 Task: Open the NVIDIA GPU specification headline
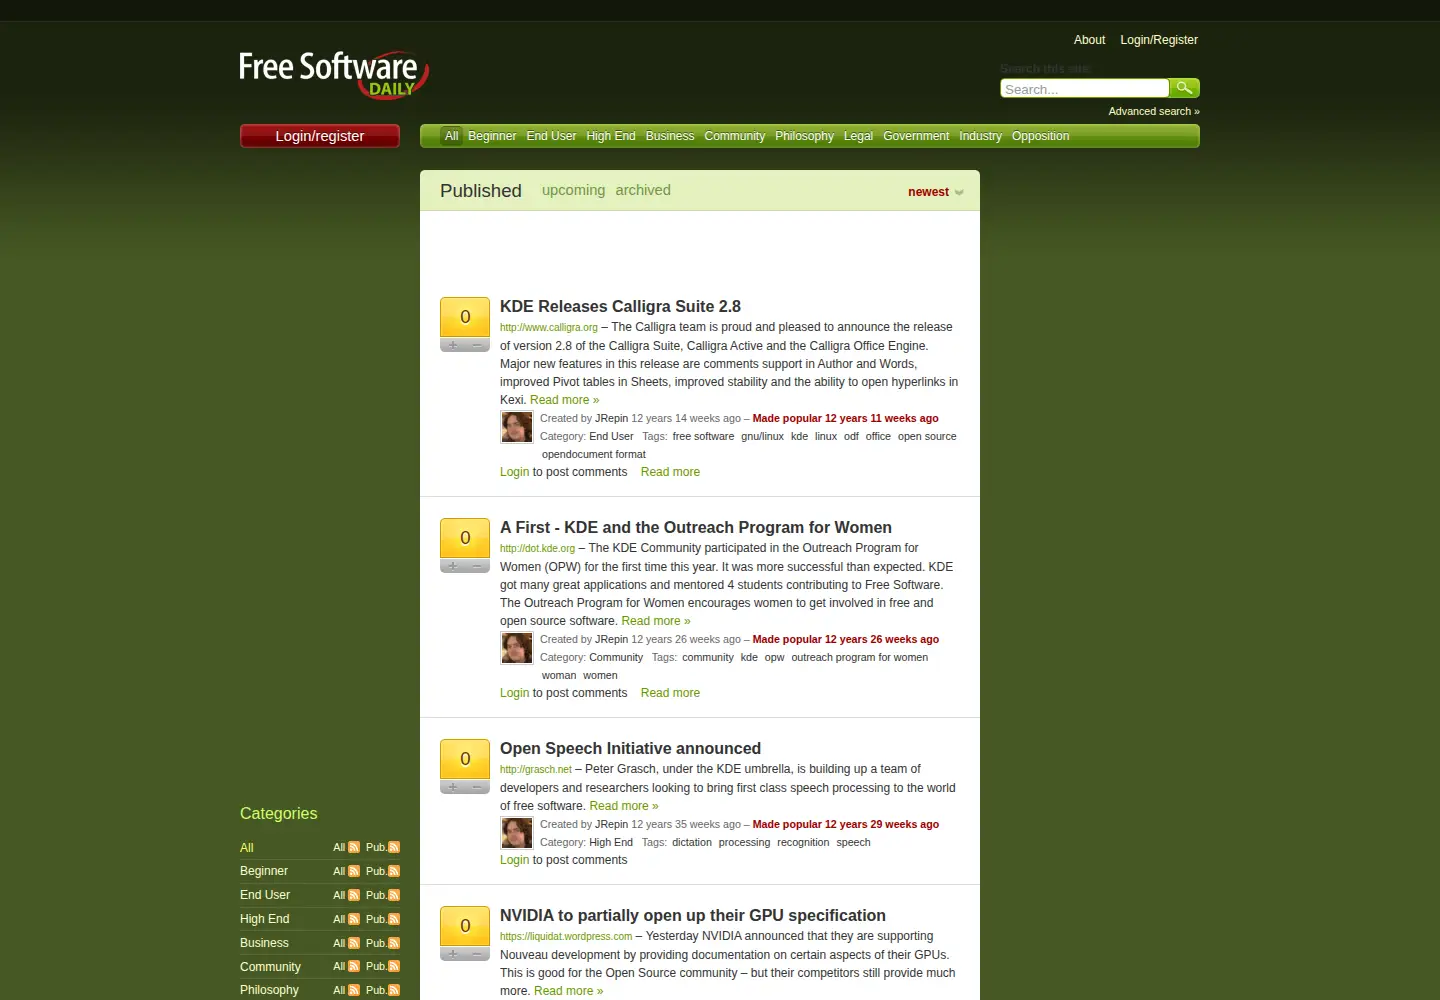[693, 916]
